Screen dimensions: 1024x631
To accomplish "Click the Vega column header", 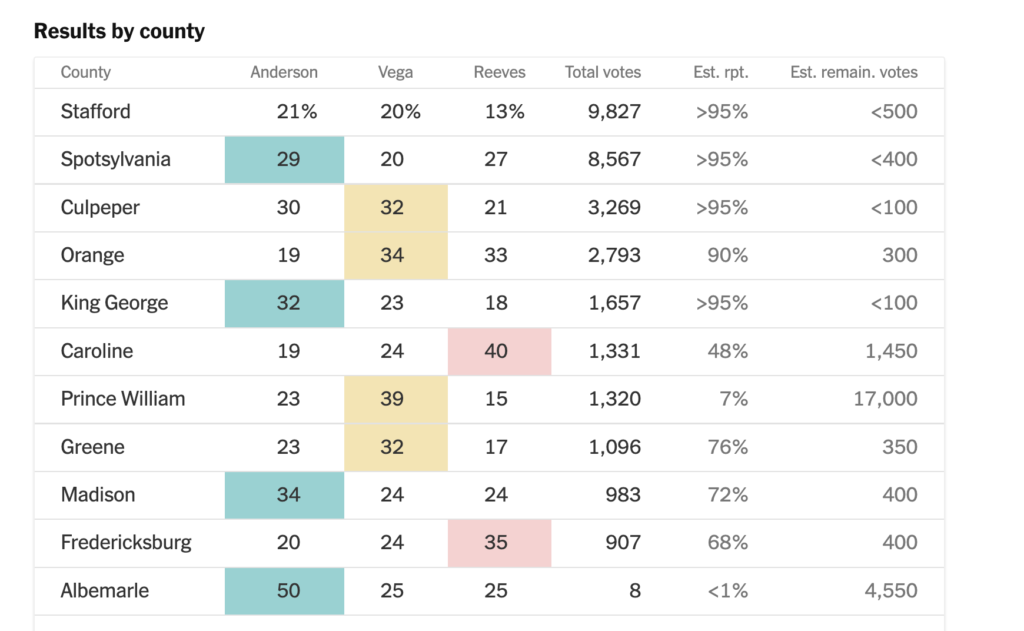I will tap(395, 72).
